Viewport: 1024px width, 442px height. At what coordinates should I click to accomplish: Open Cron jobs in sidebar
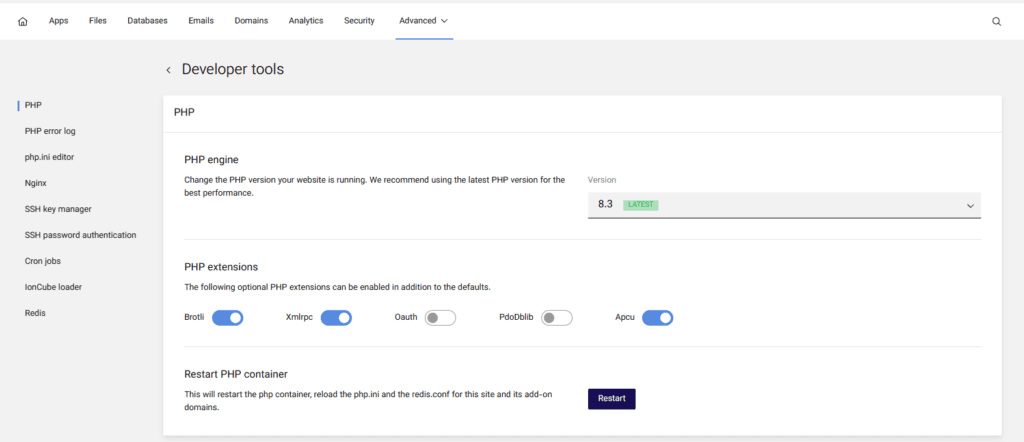tap(42, 260)
